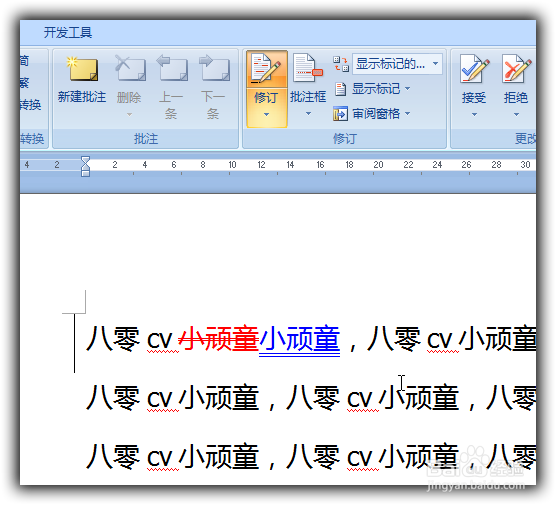Click the first cv word in line one
Screen dimensions: 556x505
pos(160,341)
